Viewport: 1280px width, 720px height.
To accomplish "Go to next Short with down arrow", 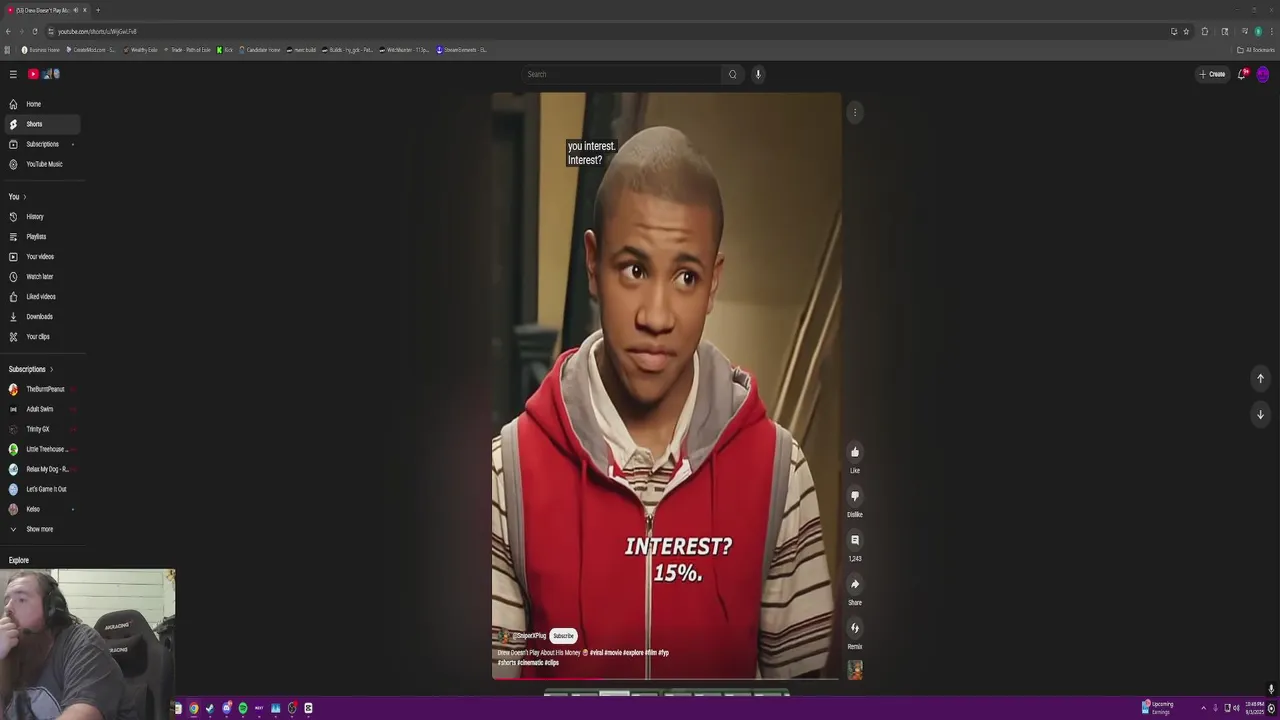I will pos(1260,414).
